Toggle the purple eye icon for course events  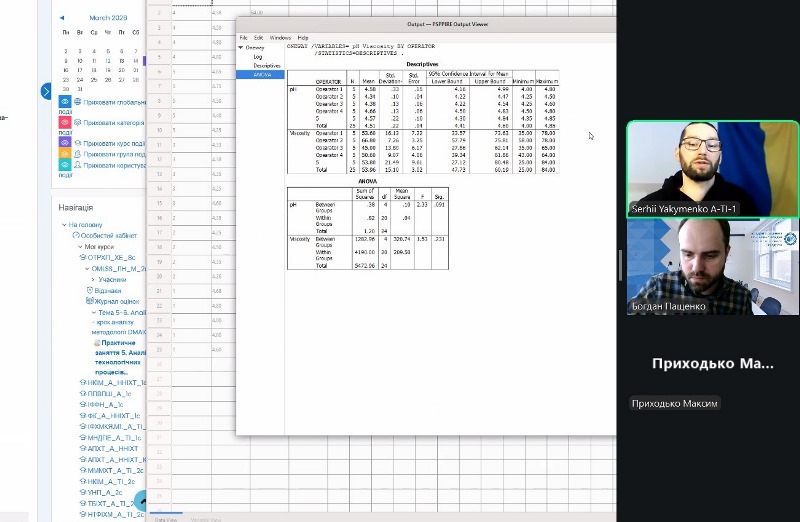click(65, 143)
